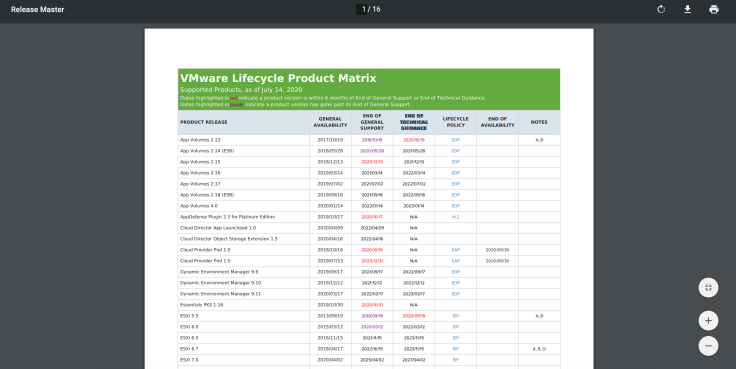Screen dimensions: 736x369
Task: Open EDP link for Dynamic Environment Manager 9.9
Action: click(x=455, y=272)
